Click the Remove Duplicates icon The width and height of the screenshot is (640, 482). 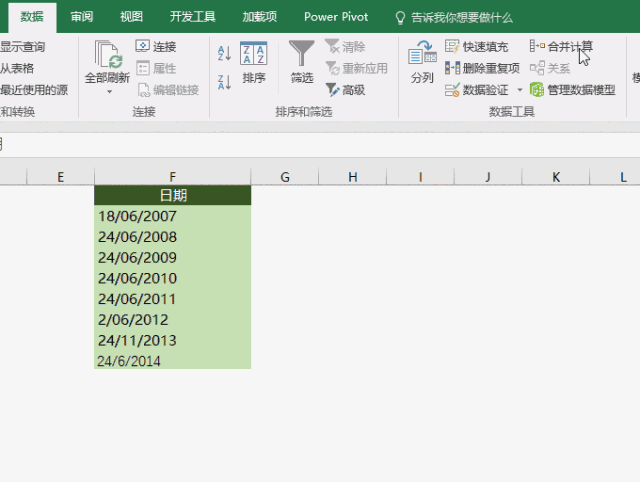point(452,68)
